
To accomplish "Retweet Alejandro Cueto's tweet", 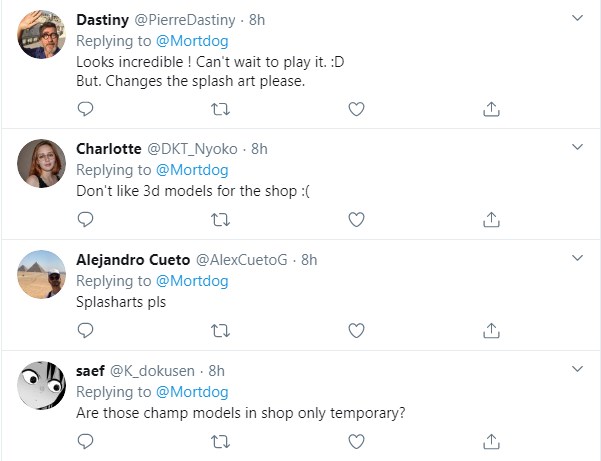I will click(220, 330).
